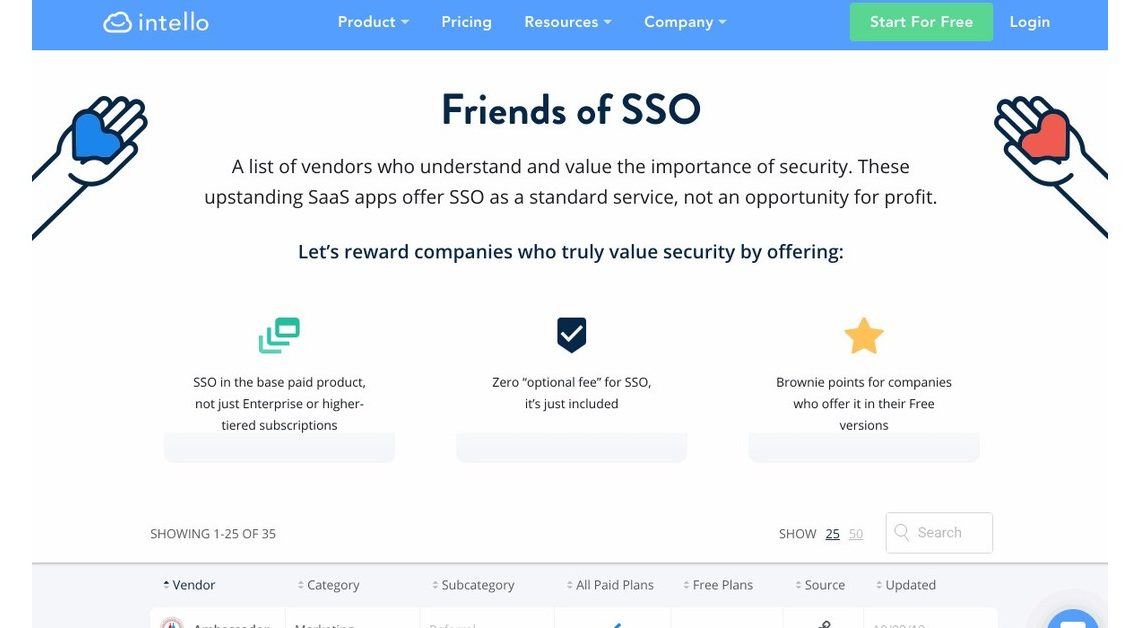Click the stacked layers SSO icon
This screenshot has height=628, width=1140.
[279, 336]
